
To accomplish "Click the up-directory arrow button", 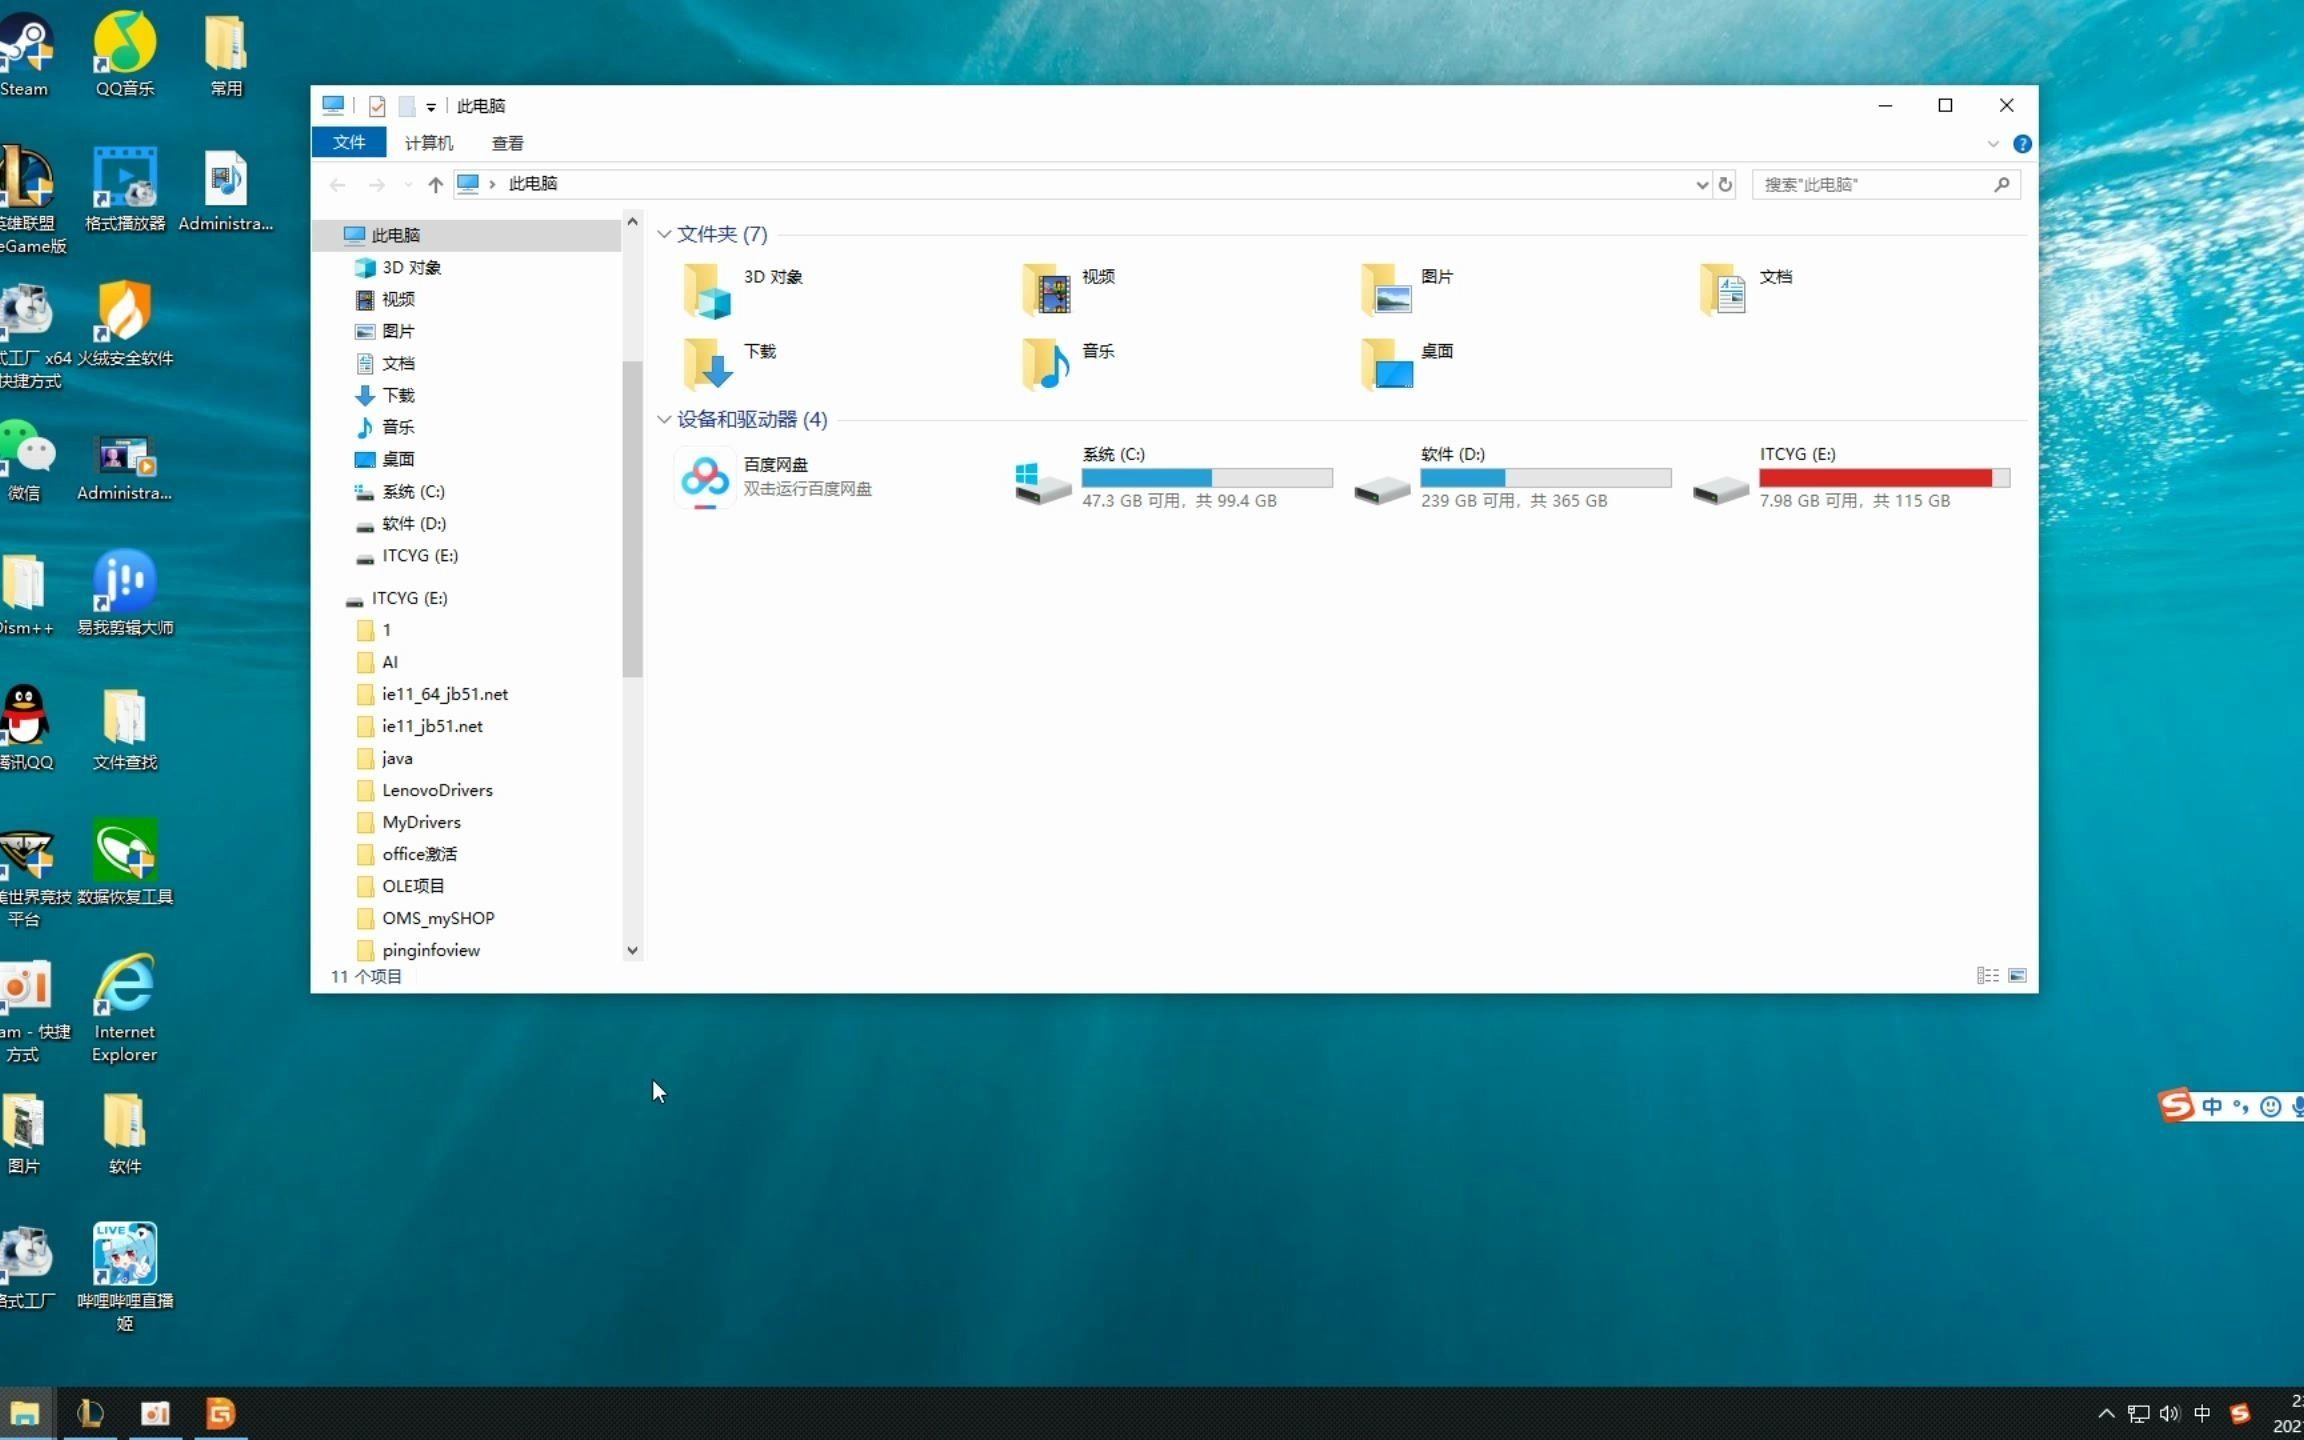I will pos(435,184).
